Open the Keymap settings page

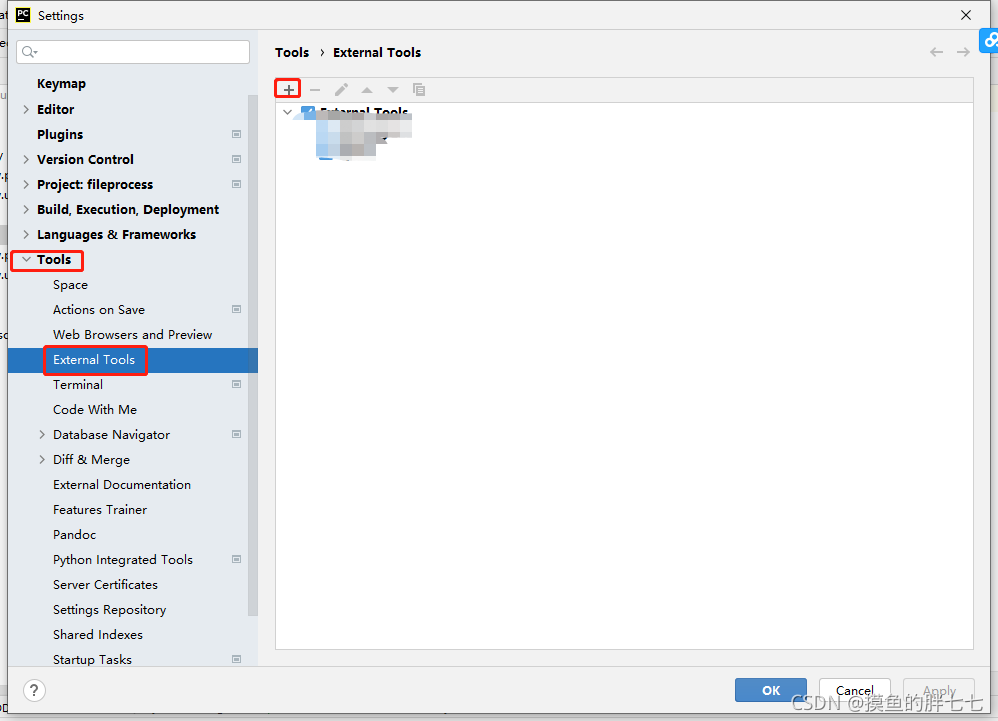(61, 84)
